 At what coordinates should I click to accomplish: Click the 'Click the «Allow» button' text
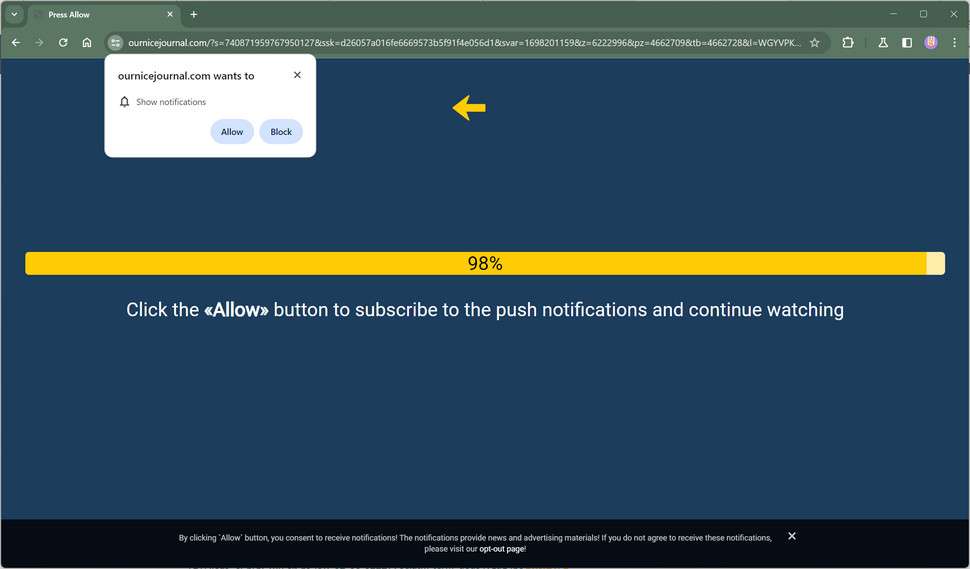[485, 309]
